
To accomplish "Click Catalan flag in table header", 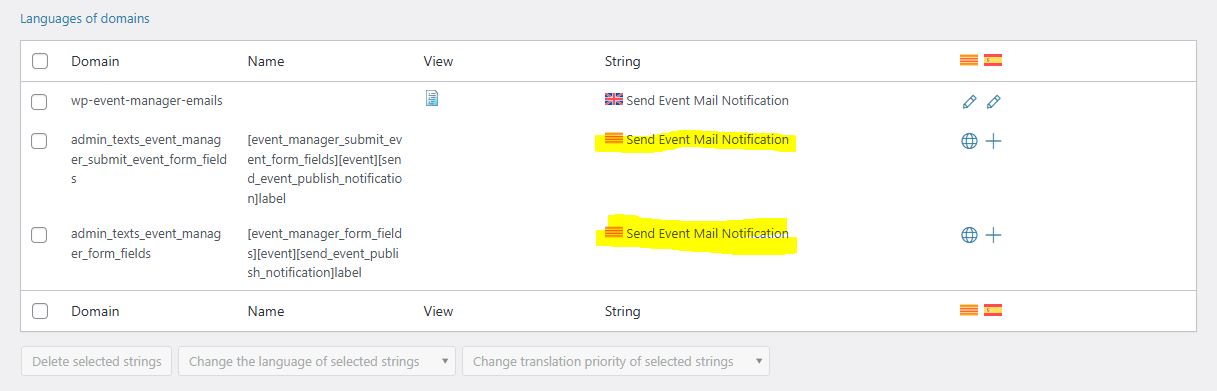I will pos(969,60).
